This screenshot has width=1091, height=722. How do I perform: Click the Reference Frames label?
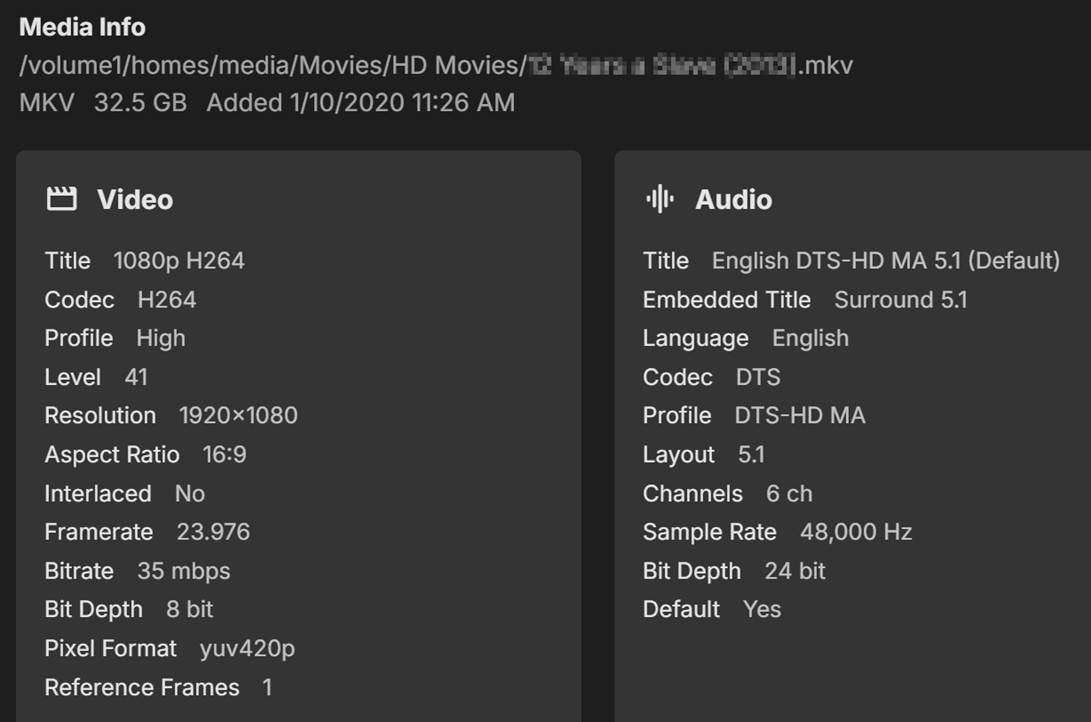142,688
